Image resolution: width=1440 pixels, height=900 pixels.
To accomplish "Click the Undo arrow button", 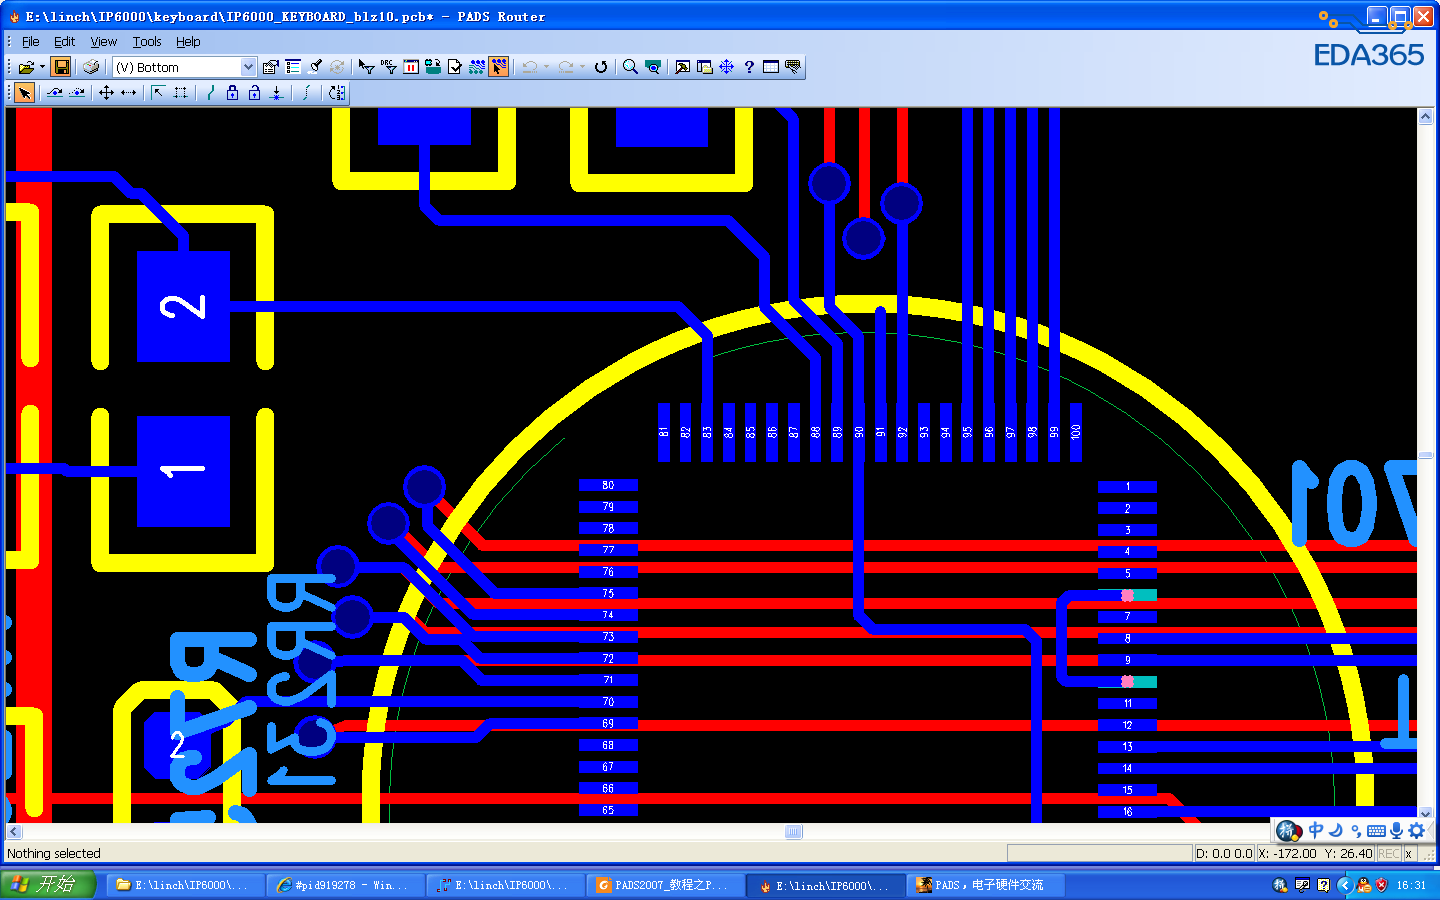I will 530,67.
